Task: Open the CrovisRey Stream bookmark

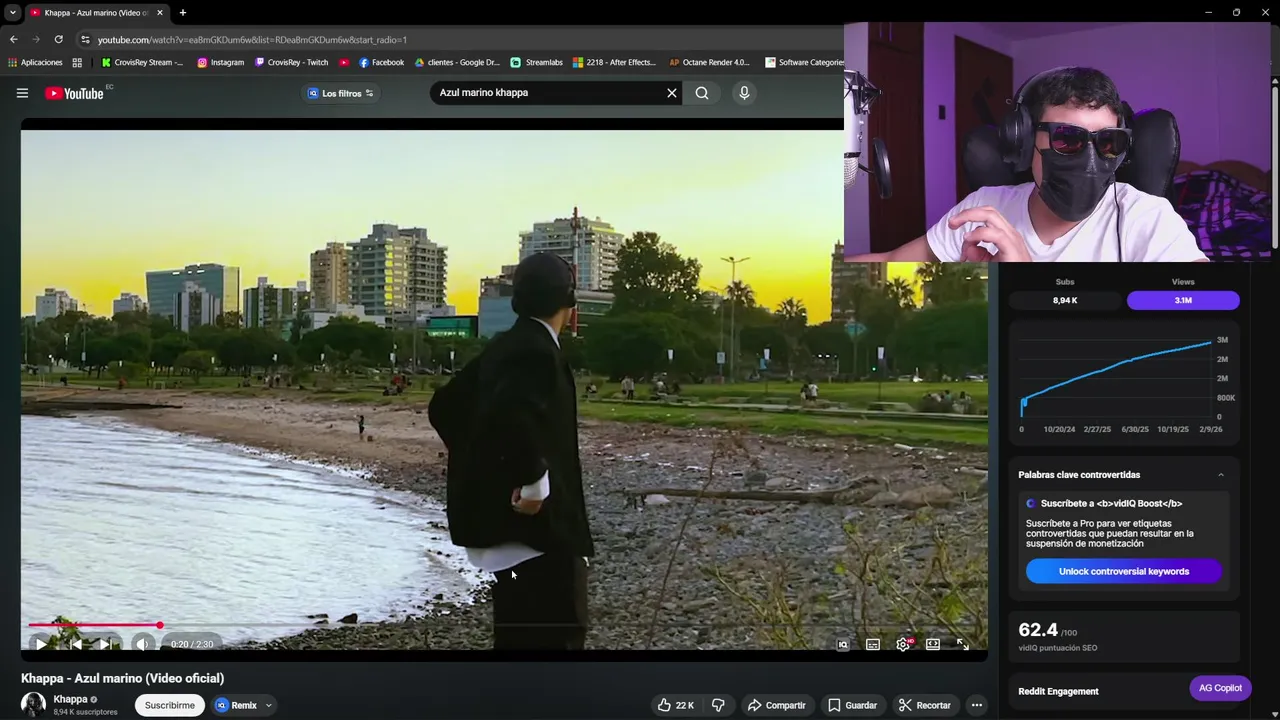Action: [x=142, y=62]
